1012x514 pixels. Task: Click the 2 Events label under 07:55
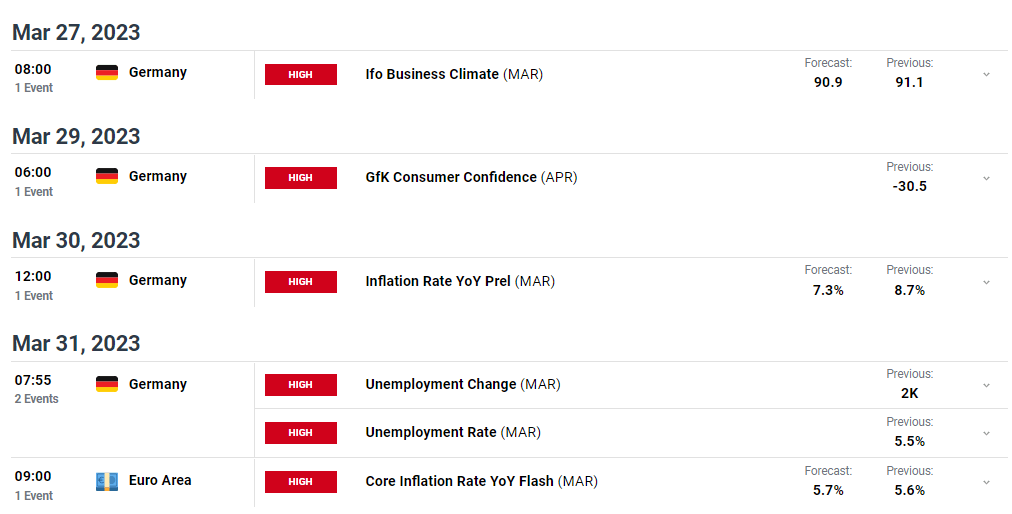click(x=37, y=399)
